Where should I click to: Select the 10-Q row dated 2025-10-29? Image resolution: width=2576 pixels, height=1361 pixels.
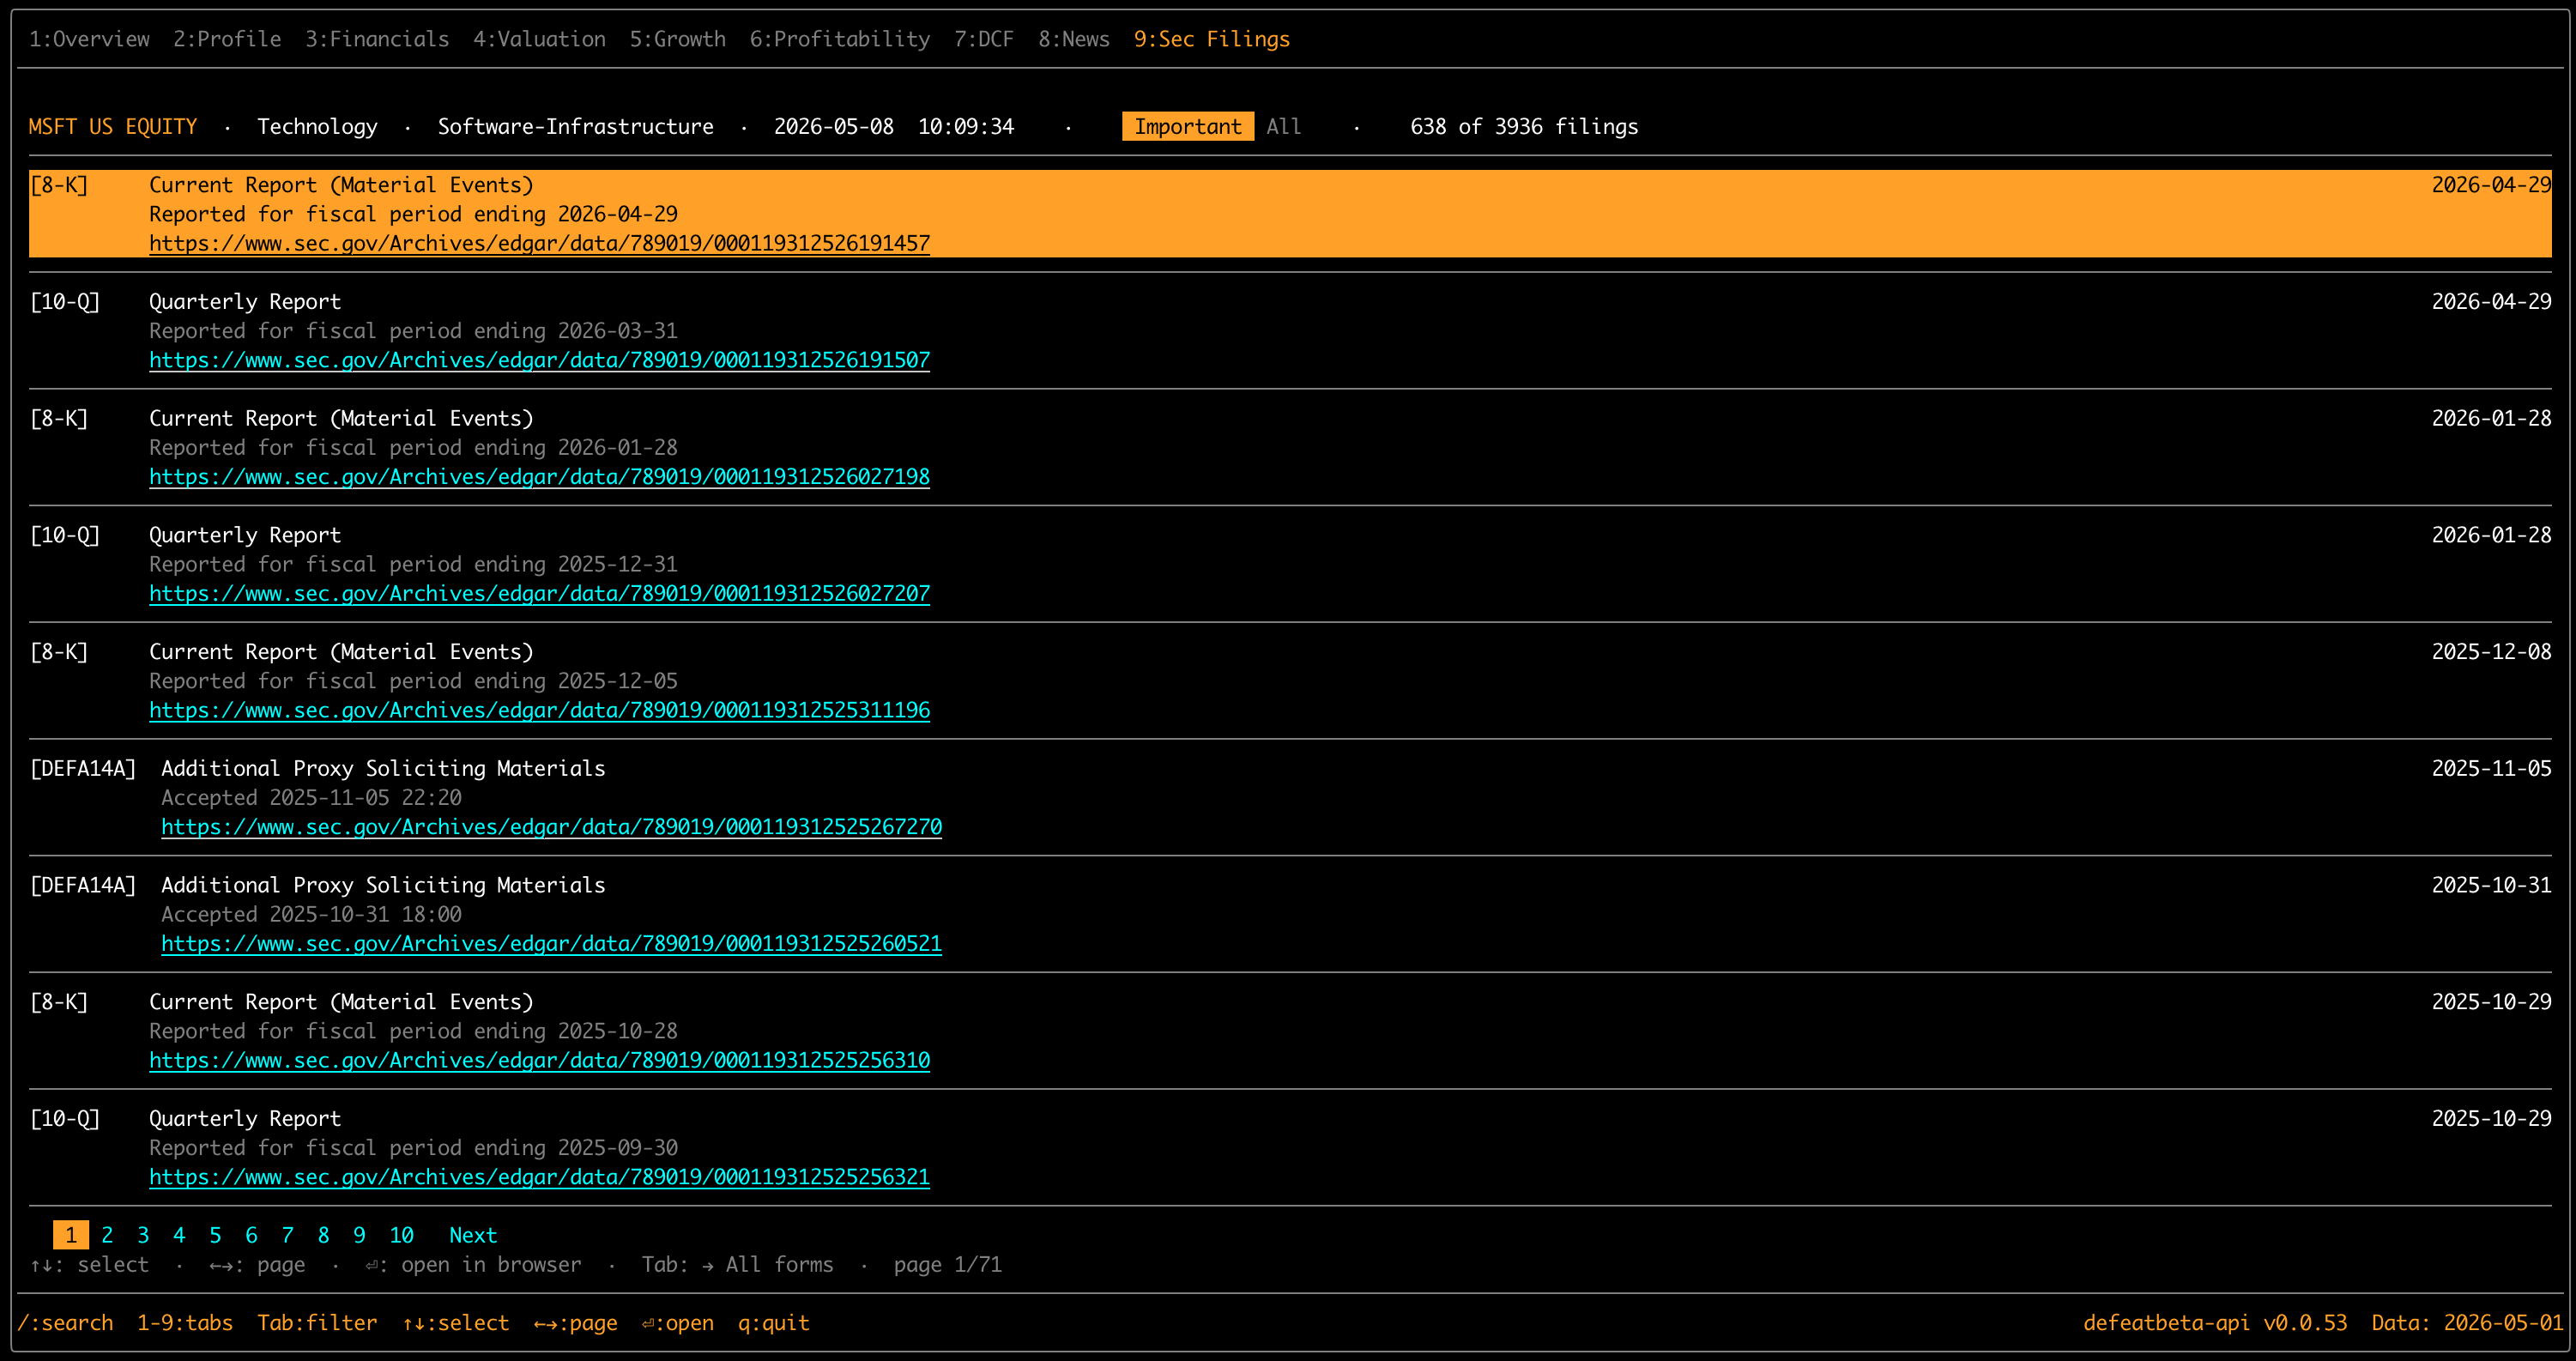click(1290, 1148)
